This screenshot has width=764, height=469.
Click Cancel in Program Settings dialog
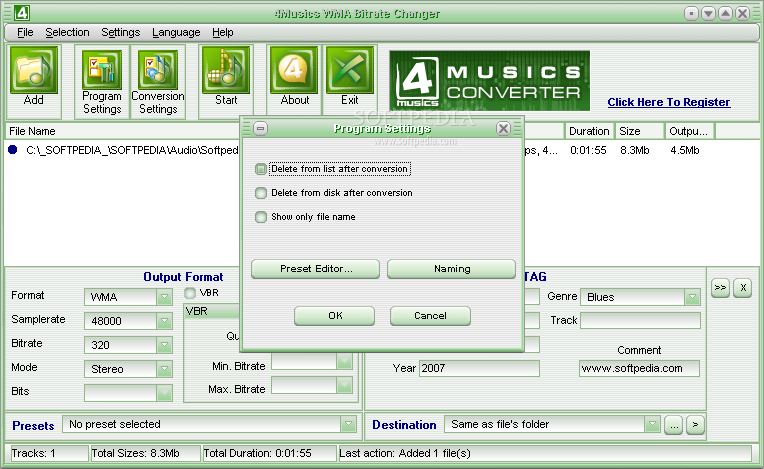pos(430,316)
